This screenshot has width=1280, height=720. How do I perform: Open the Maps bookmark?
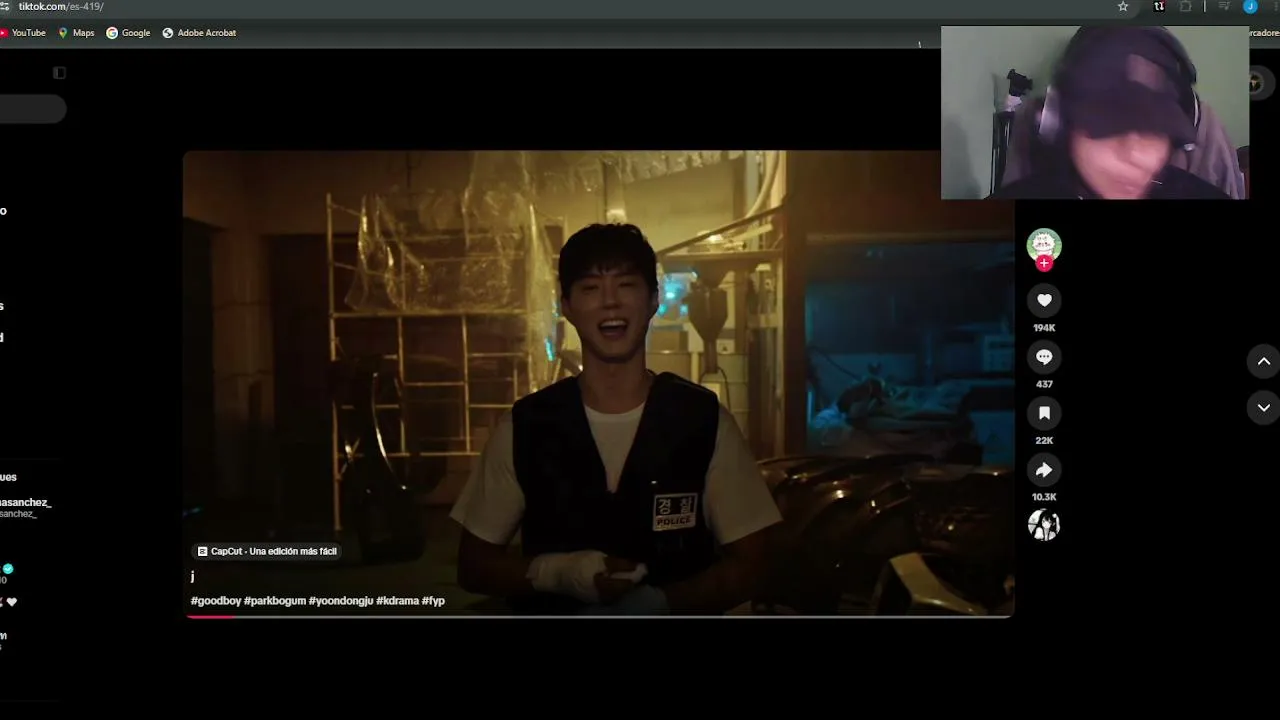76,33
